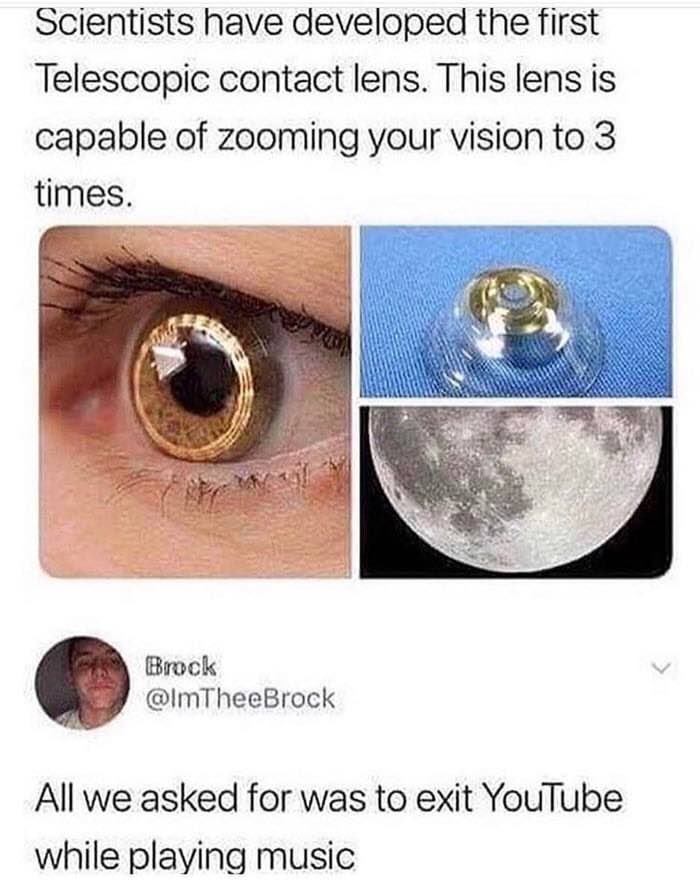This screenshot has width=700, height=883.
Task: Expand the chevron menu beside Brock's tweet
Action: pos(662,669)
